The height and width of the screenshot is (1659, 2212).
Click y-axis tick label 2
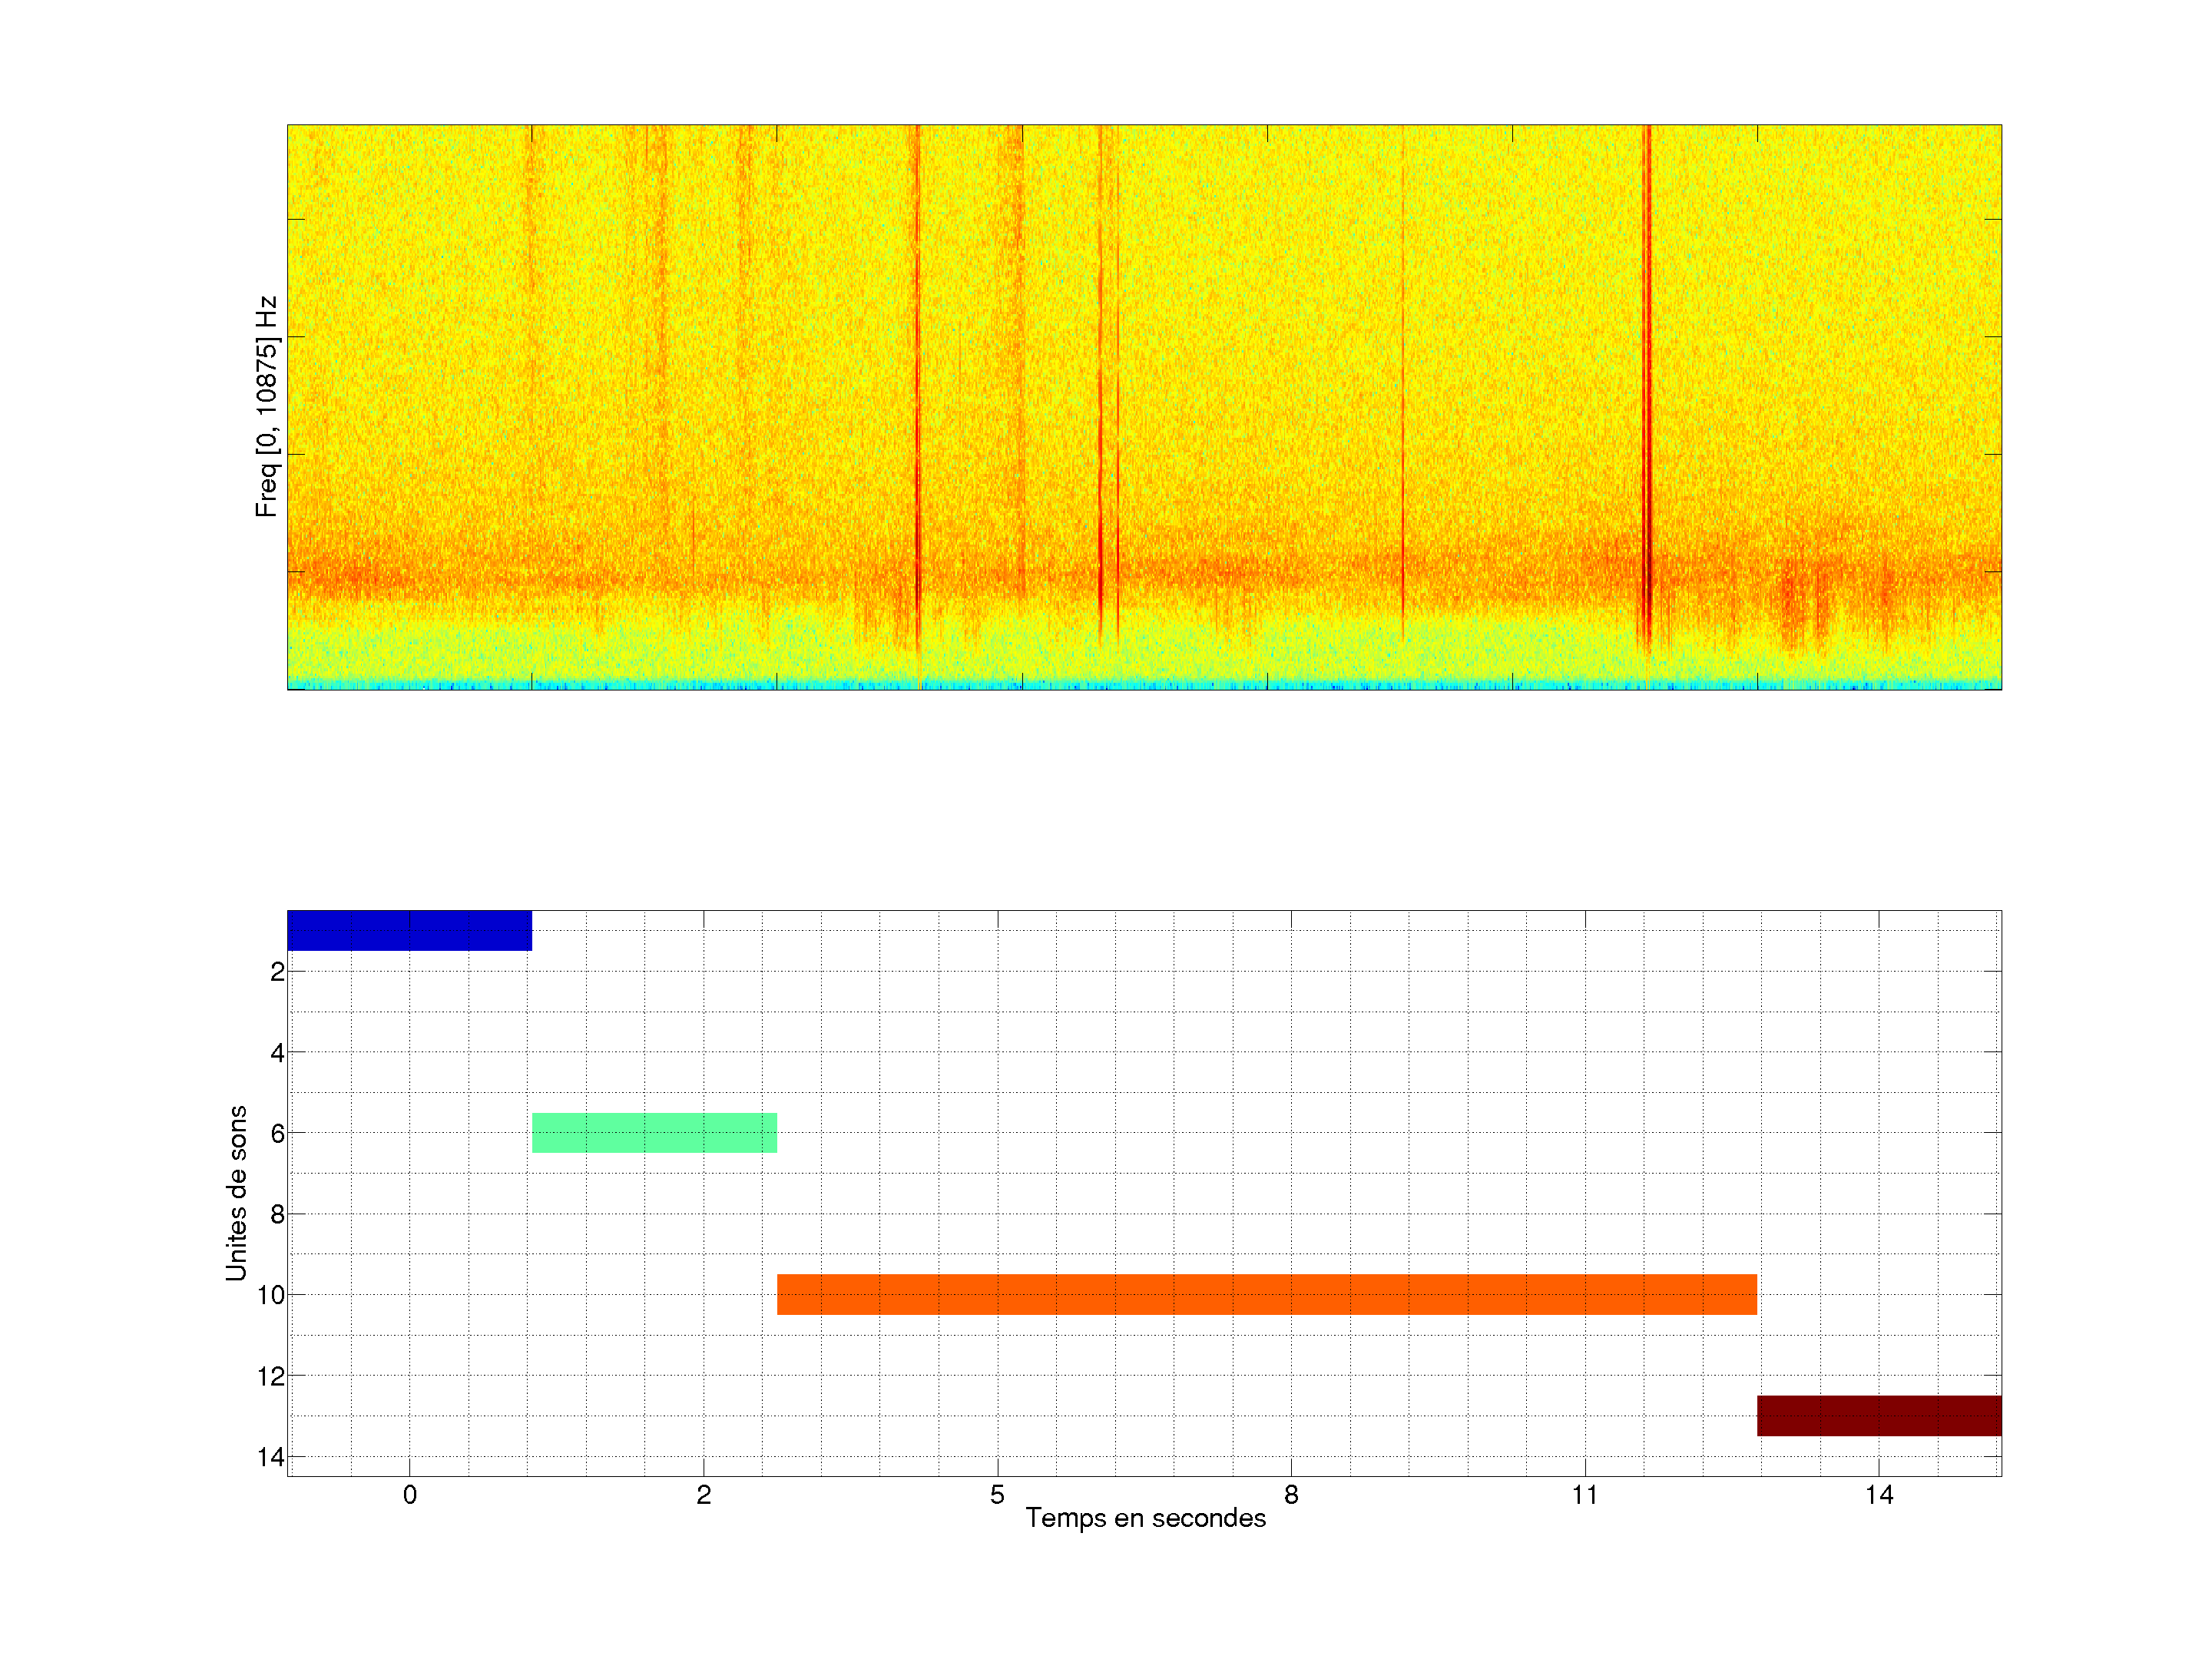pos(277,971)
